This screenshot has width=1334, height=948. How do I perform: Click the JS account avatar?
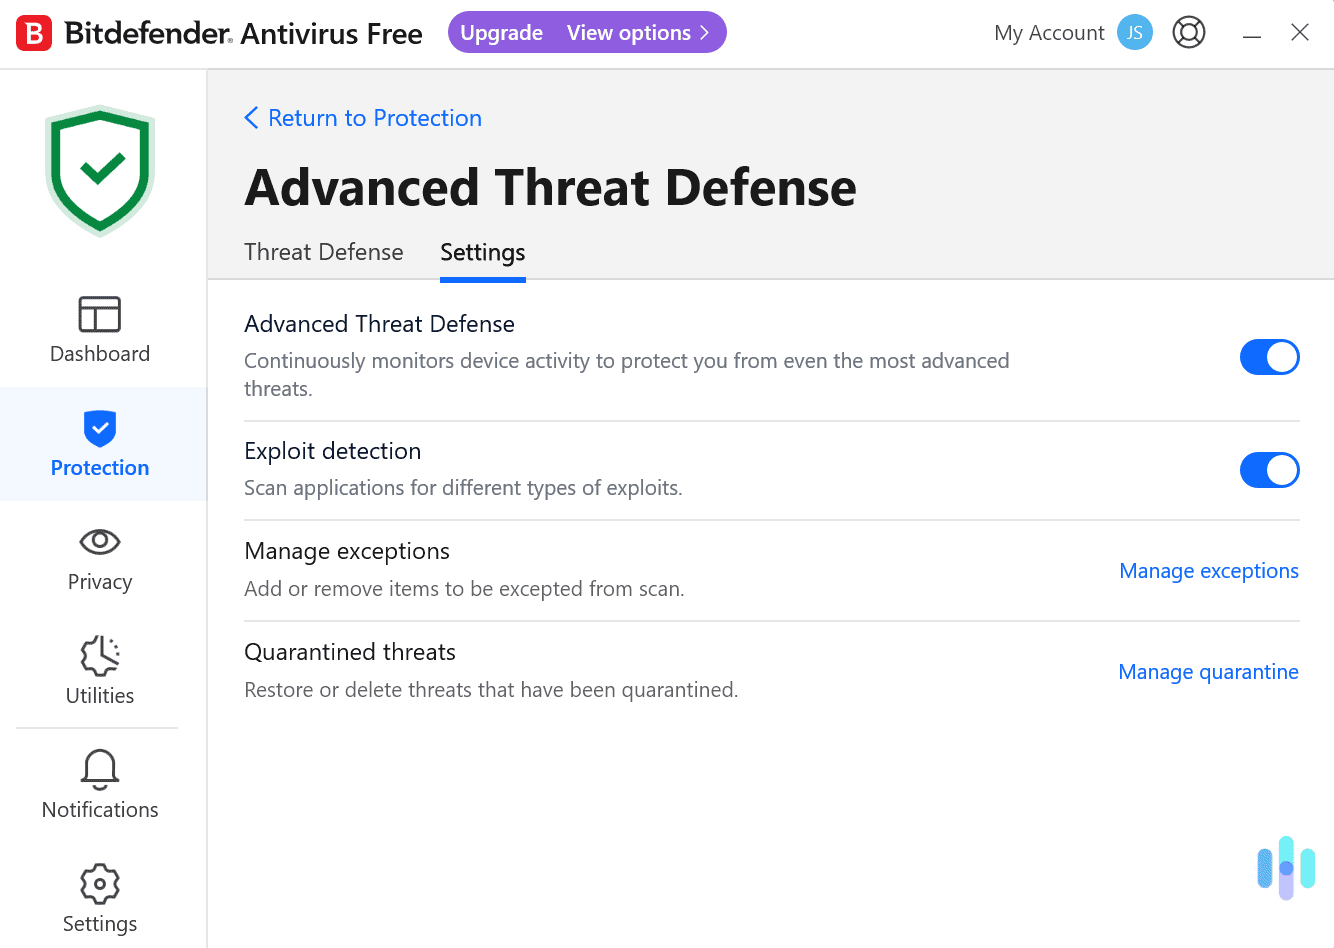tap(1134, 32)
